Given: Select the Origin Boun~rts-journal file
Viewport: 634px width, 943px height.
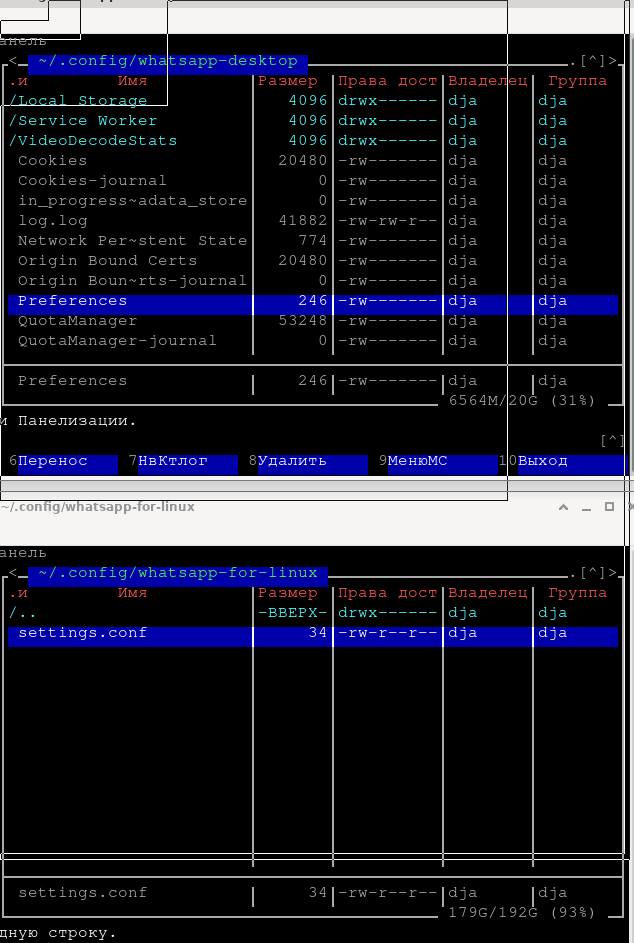Looking at the screenshot, I should [313, 281].
